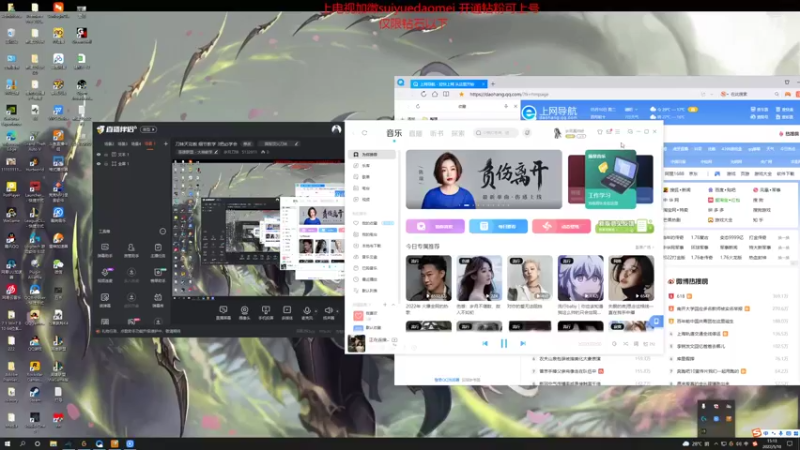Click the browser home button
The height and width of the screenshot is (450, 800).
click(435, 94)
